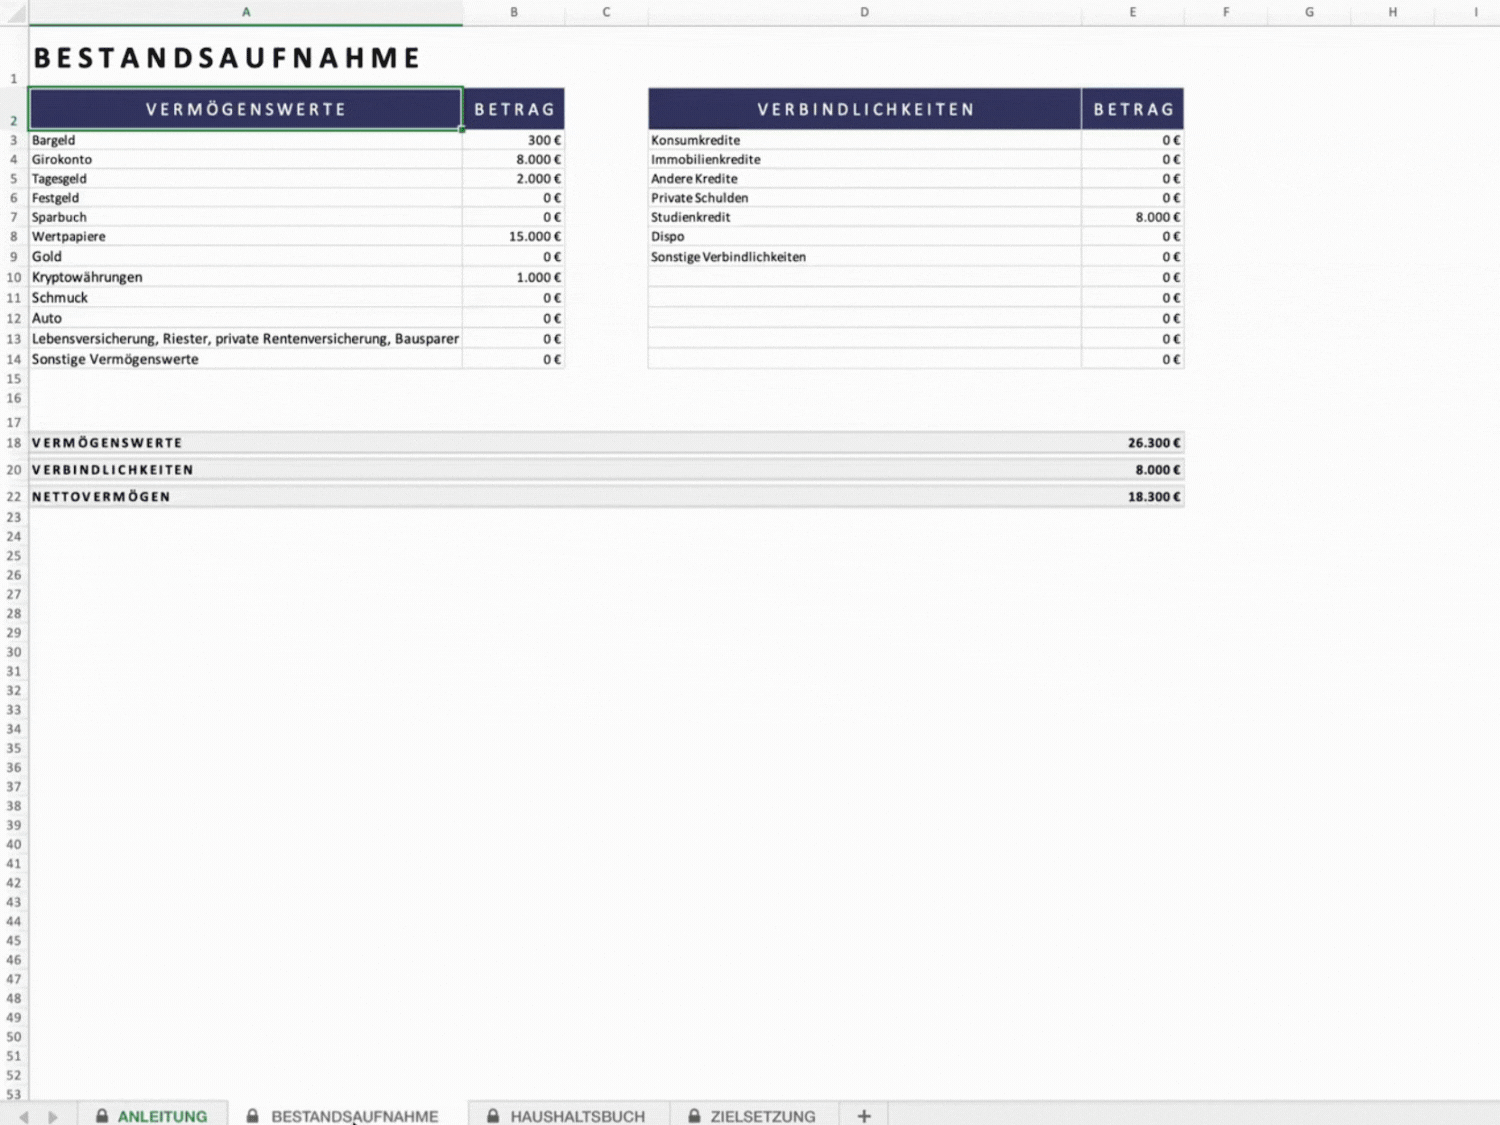
Task: Select the Konsumkredite cell
Action: pyautogui.click(x=865, y=140)
